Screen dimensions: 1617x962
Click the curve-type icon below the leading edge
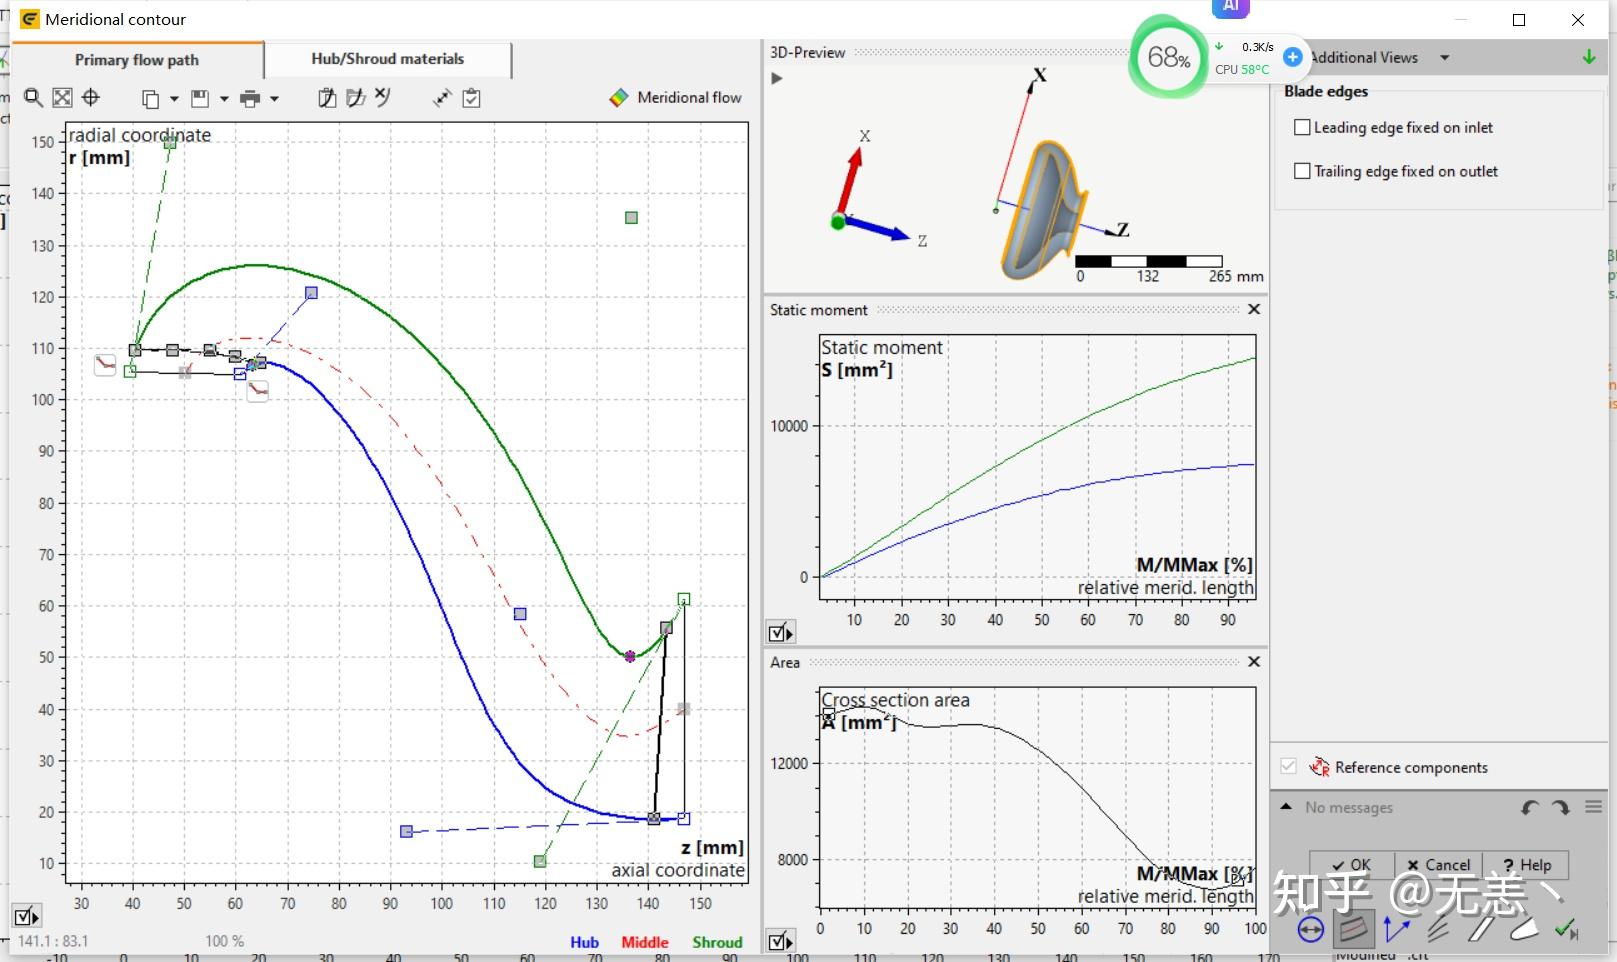pyautogui.click(x=258, y=390)
